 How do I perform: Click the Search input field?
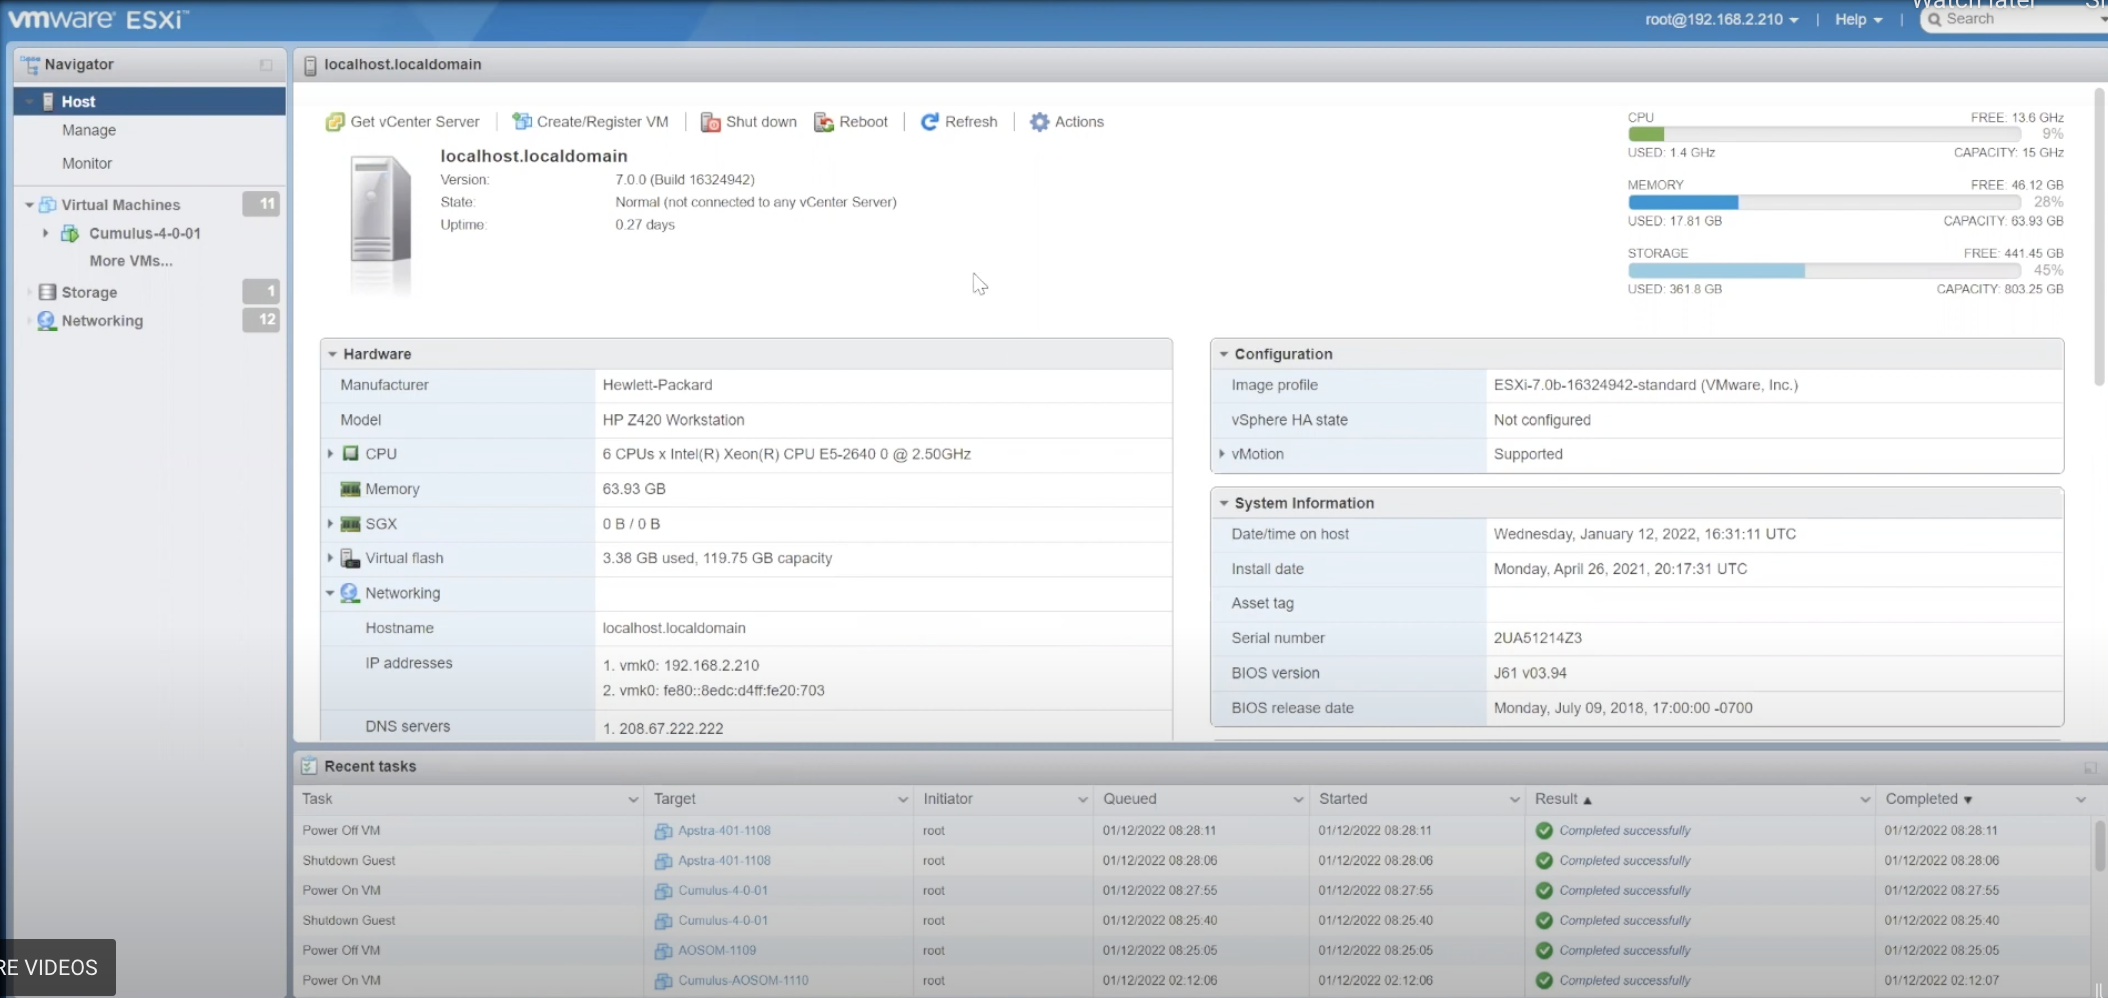[x=2015, y=19]
